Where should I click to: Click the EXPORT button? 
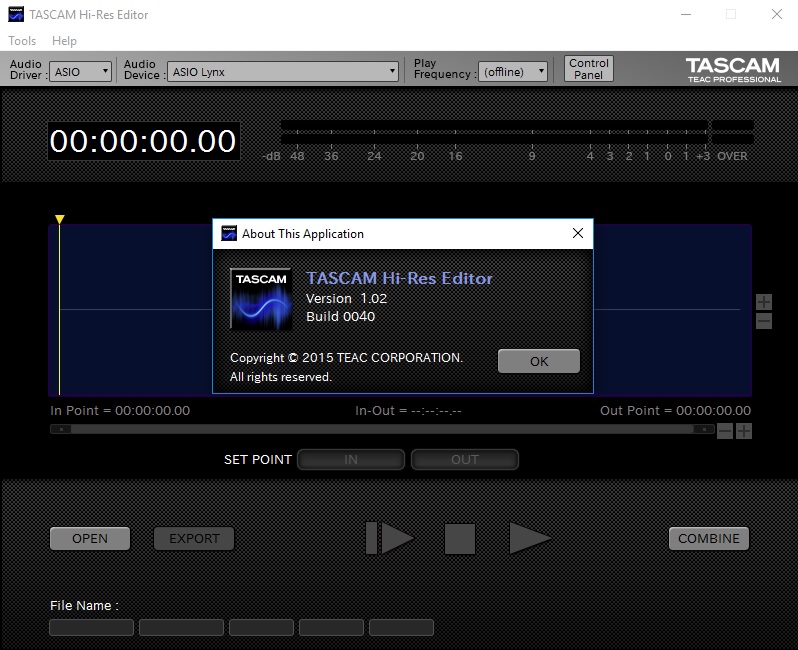[x=194, y=539]
